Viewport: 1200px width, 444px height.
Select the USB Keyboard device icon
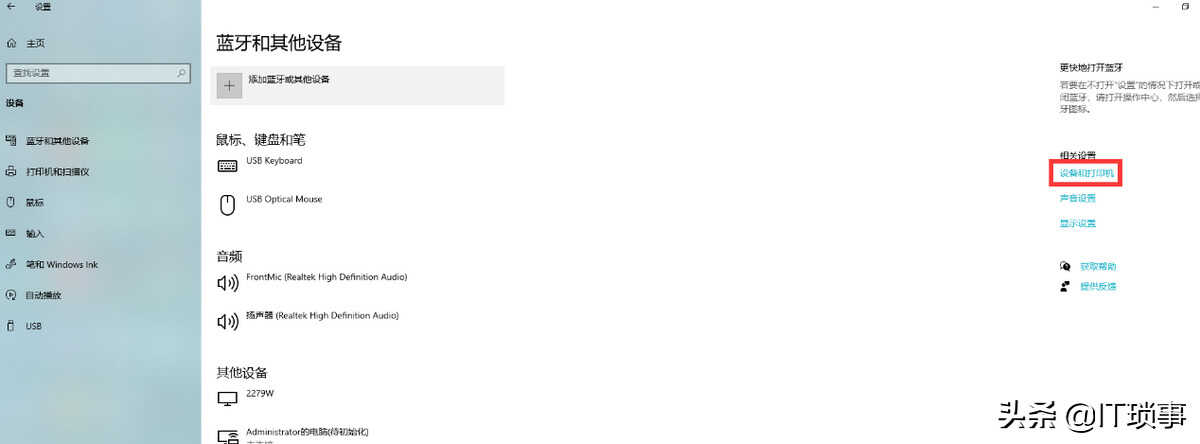tap(227, 165)
